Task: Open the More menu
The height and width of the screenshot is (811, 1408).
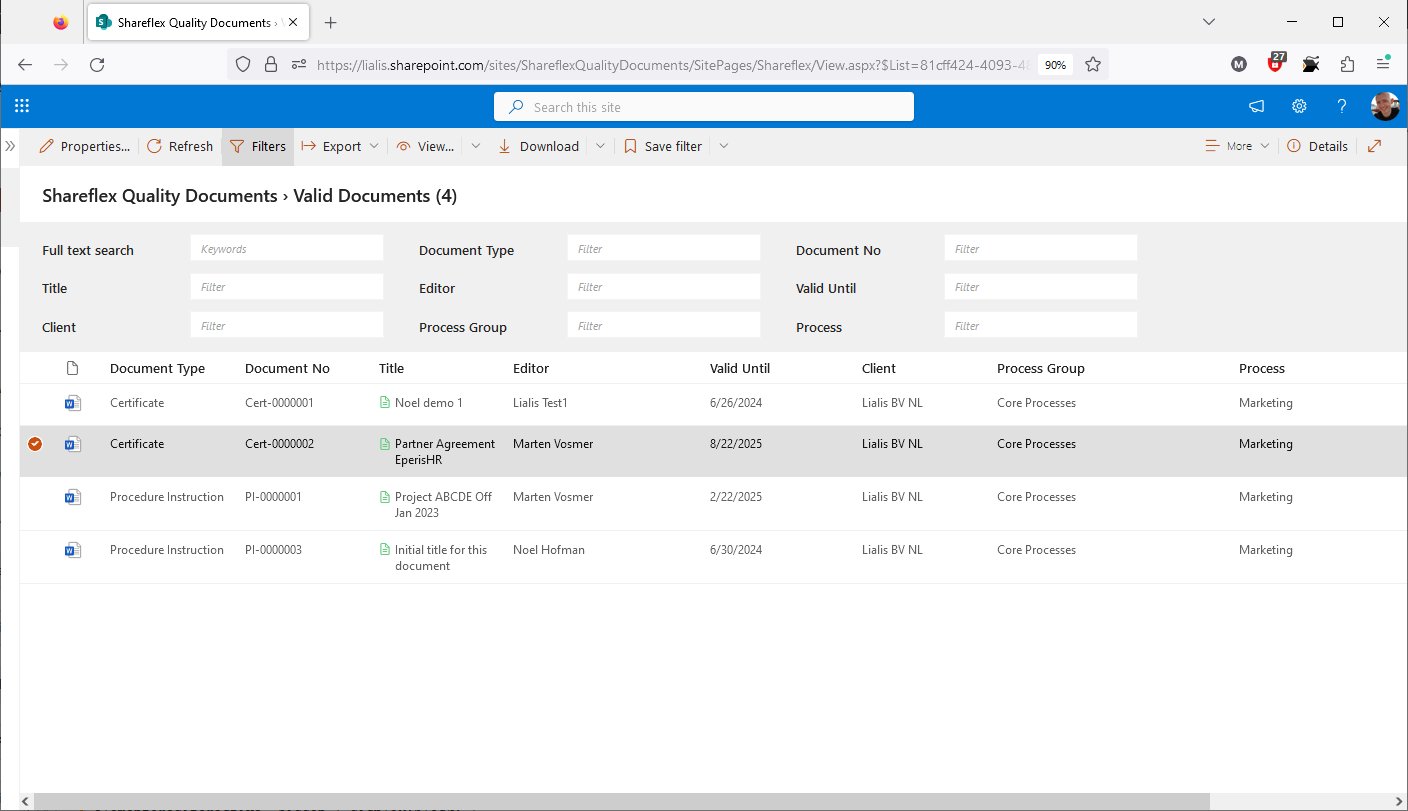Action: click(1238, 146)
